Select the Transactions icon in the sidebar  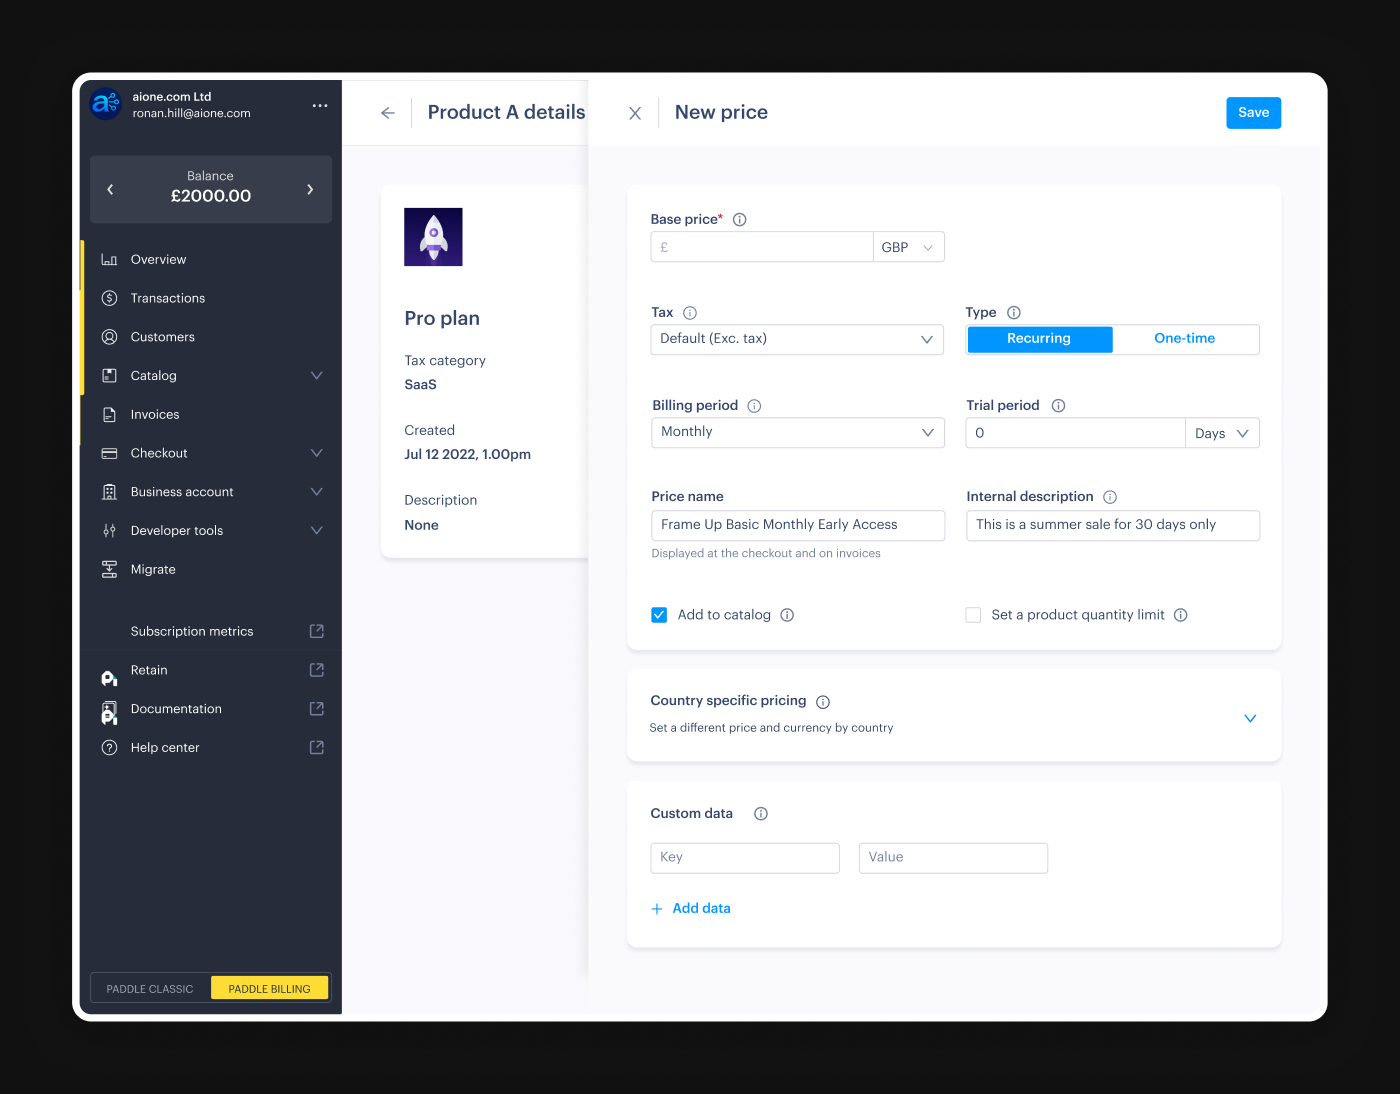[x=110, y=297]
